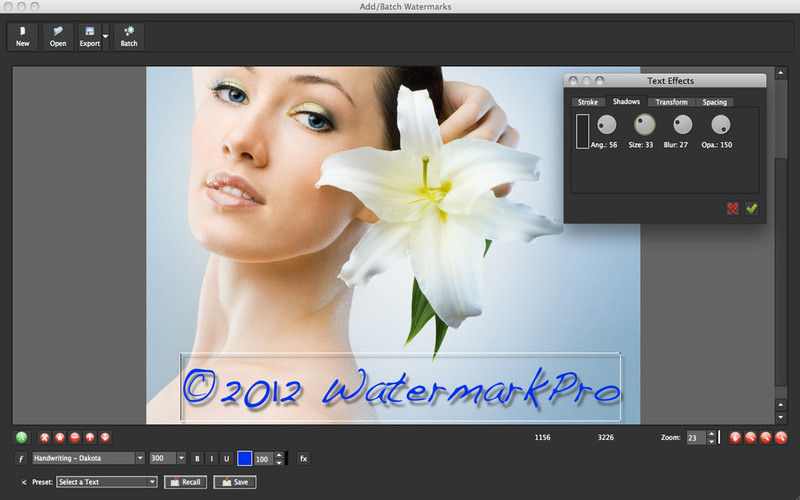Click the red star icon
Image resolution: width=800 pixels, height=500 pixels.
click(60, 437)
